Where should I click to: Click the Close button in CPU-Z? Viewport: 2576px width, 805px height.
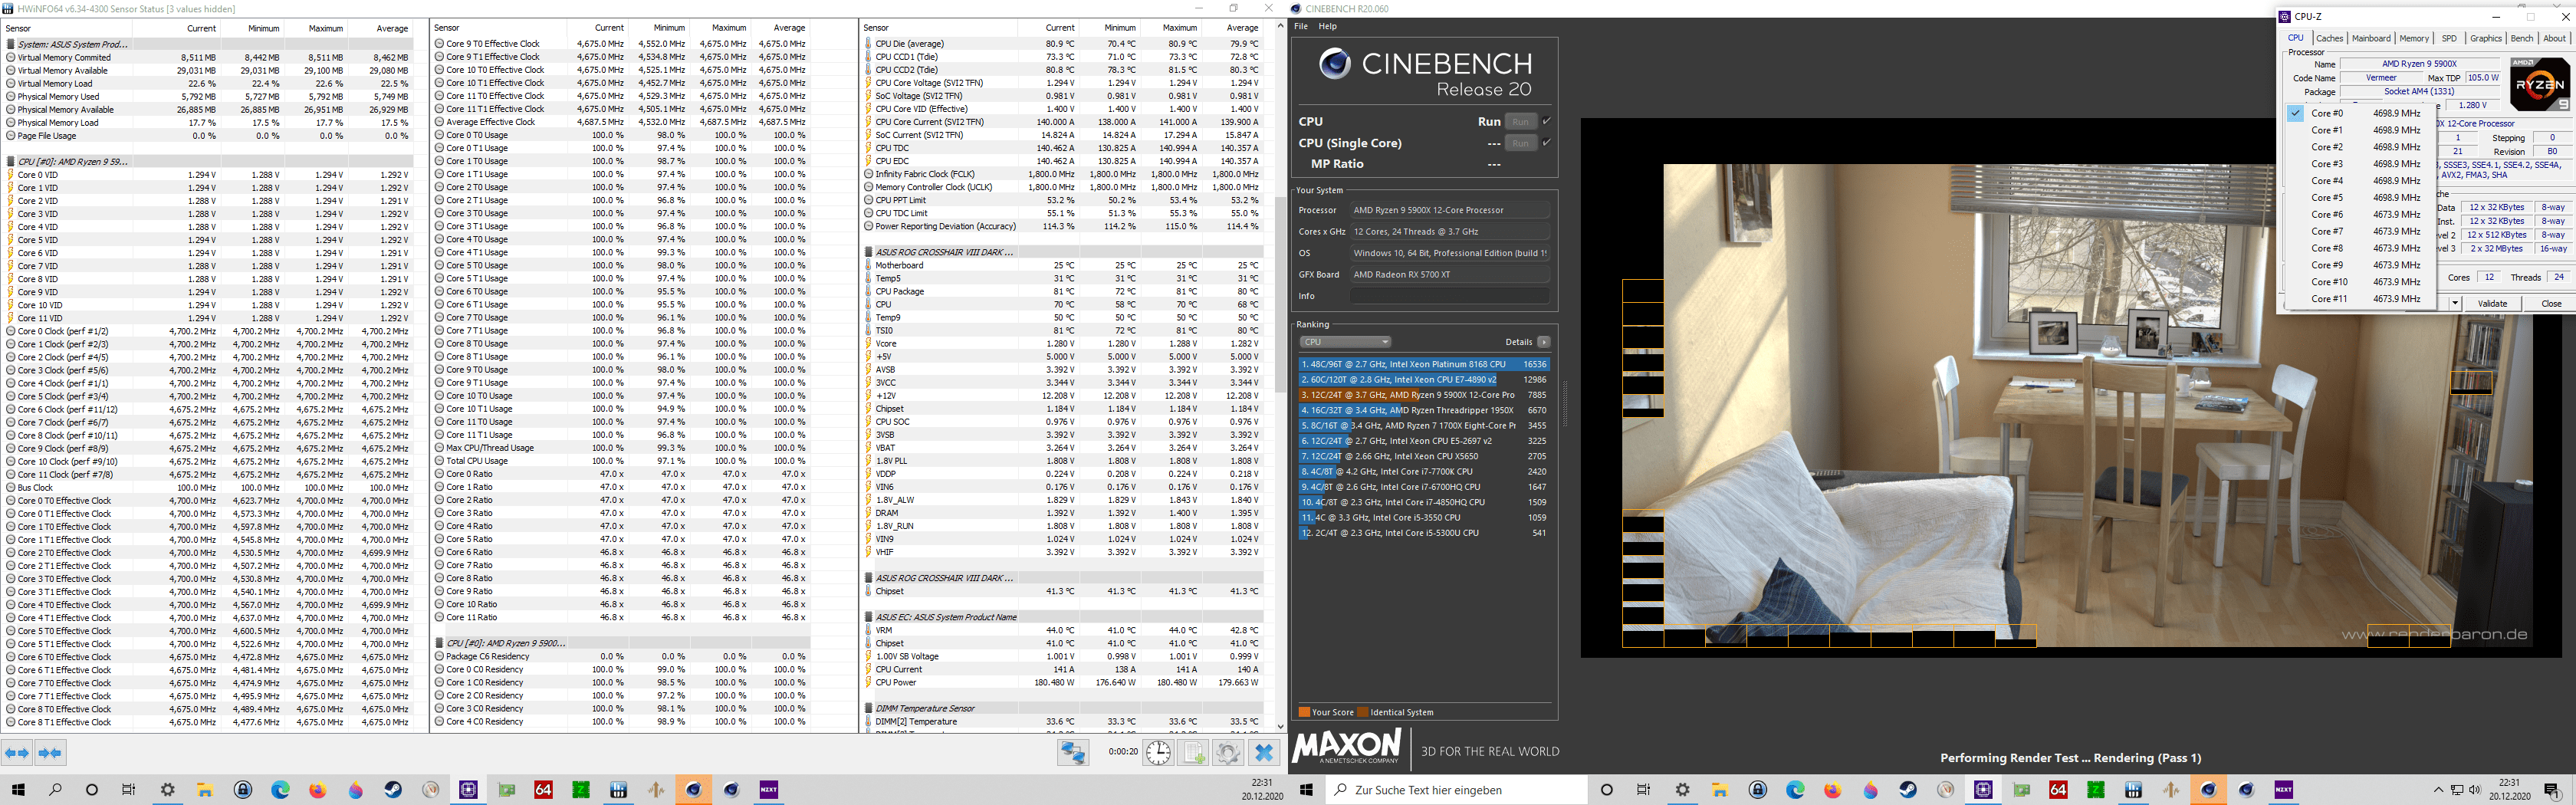point(2551,303)
